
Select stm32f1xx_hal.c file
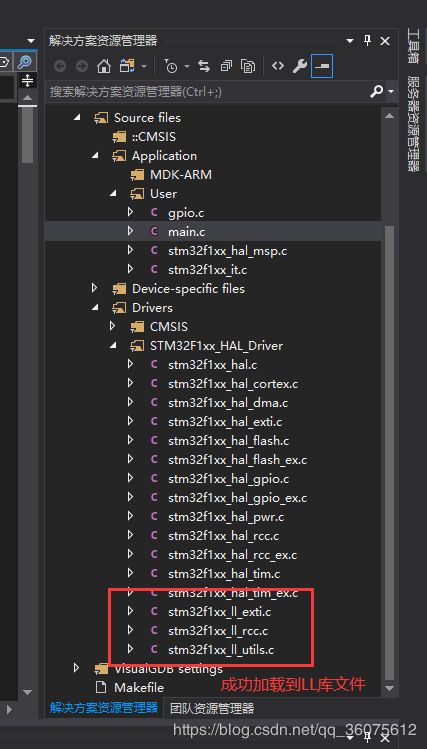tap(213, 365)
